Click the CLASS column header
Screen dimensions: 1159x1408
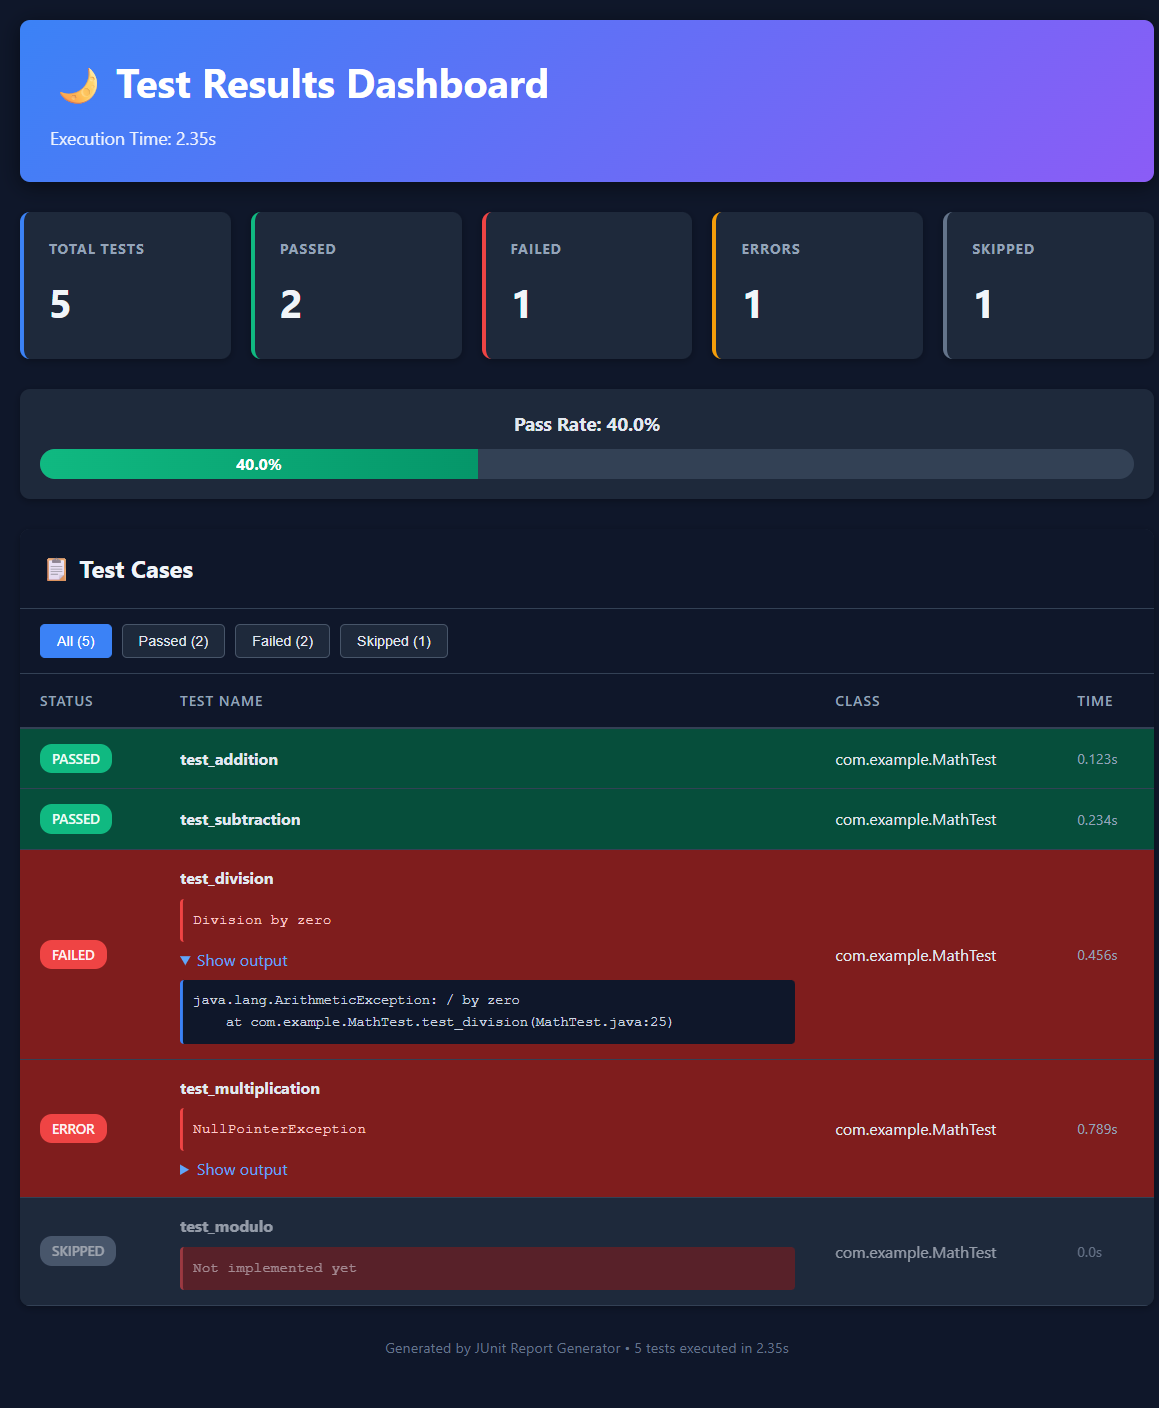pyautogui.click(x=857, y=701)
